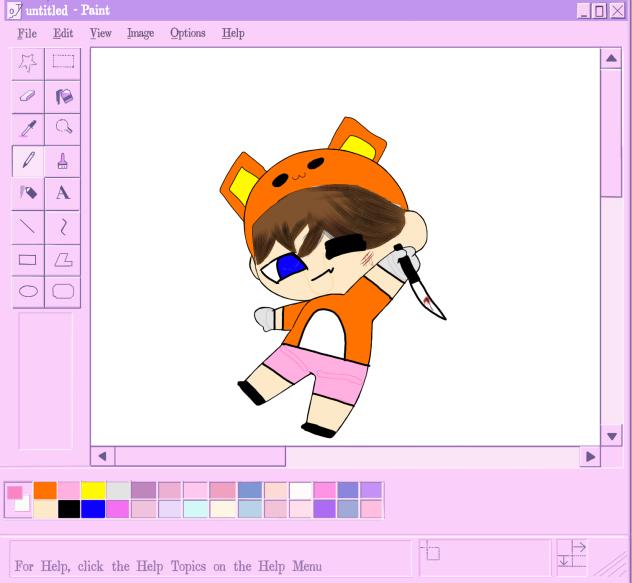
Task: Minimize the Paint window
Action: point(584,11)
